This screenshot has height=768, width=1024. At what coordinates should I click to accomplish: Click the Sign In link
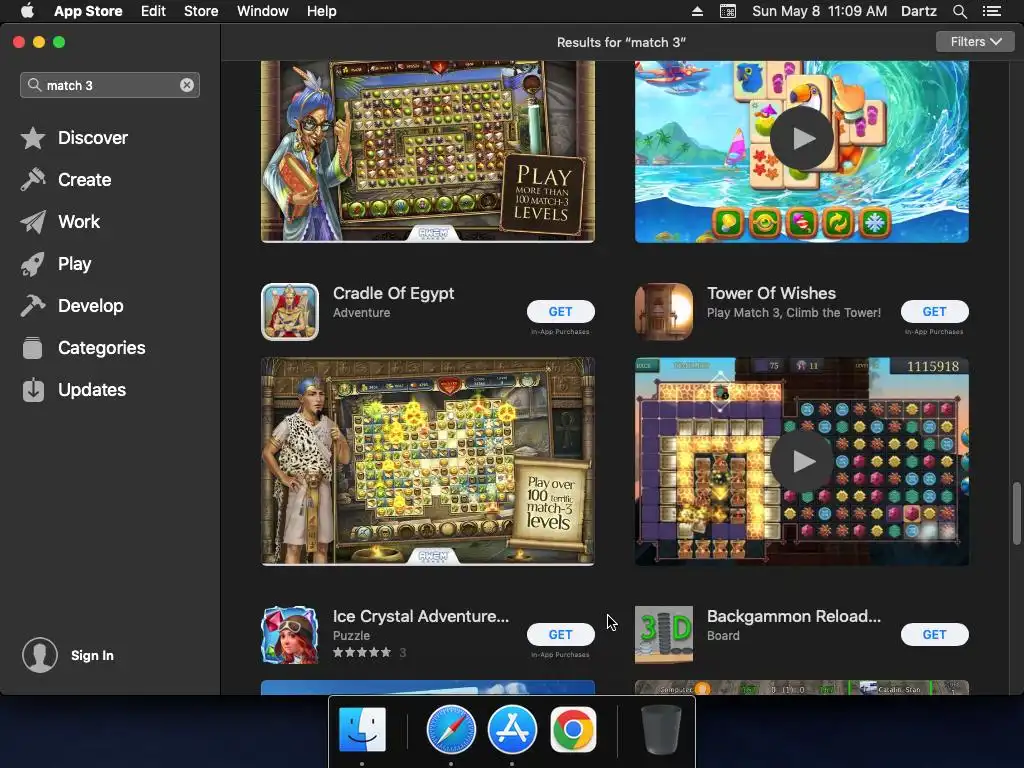92,655
